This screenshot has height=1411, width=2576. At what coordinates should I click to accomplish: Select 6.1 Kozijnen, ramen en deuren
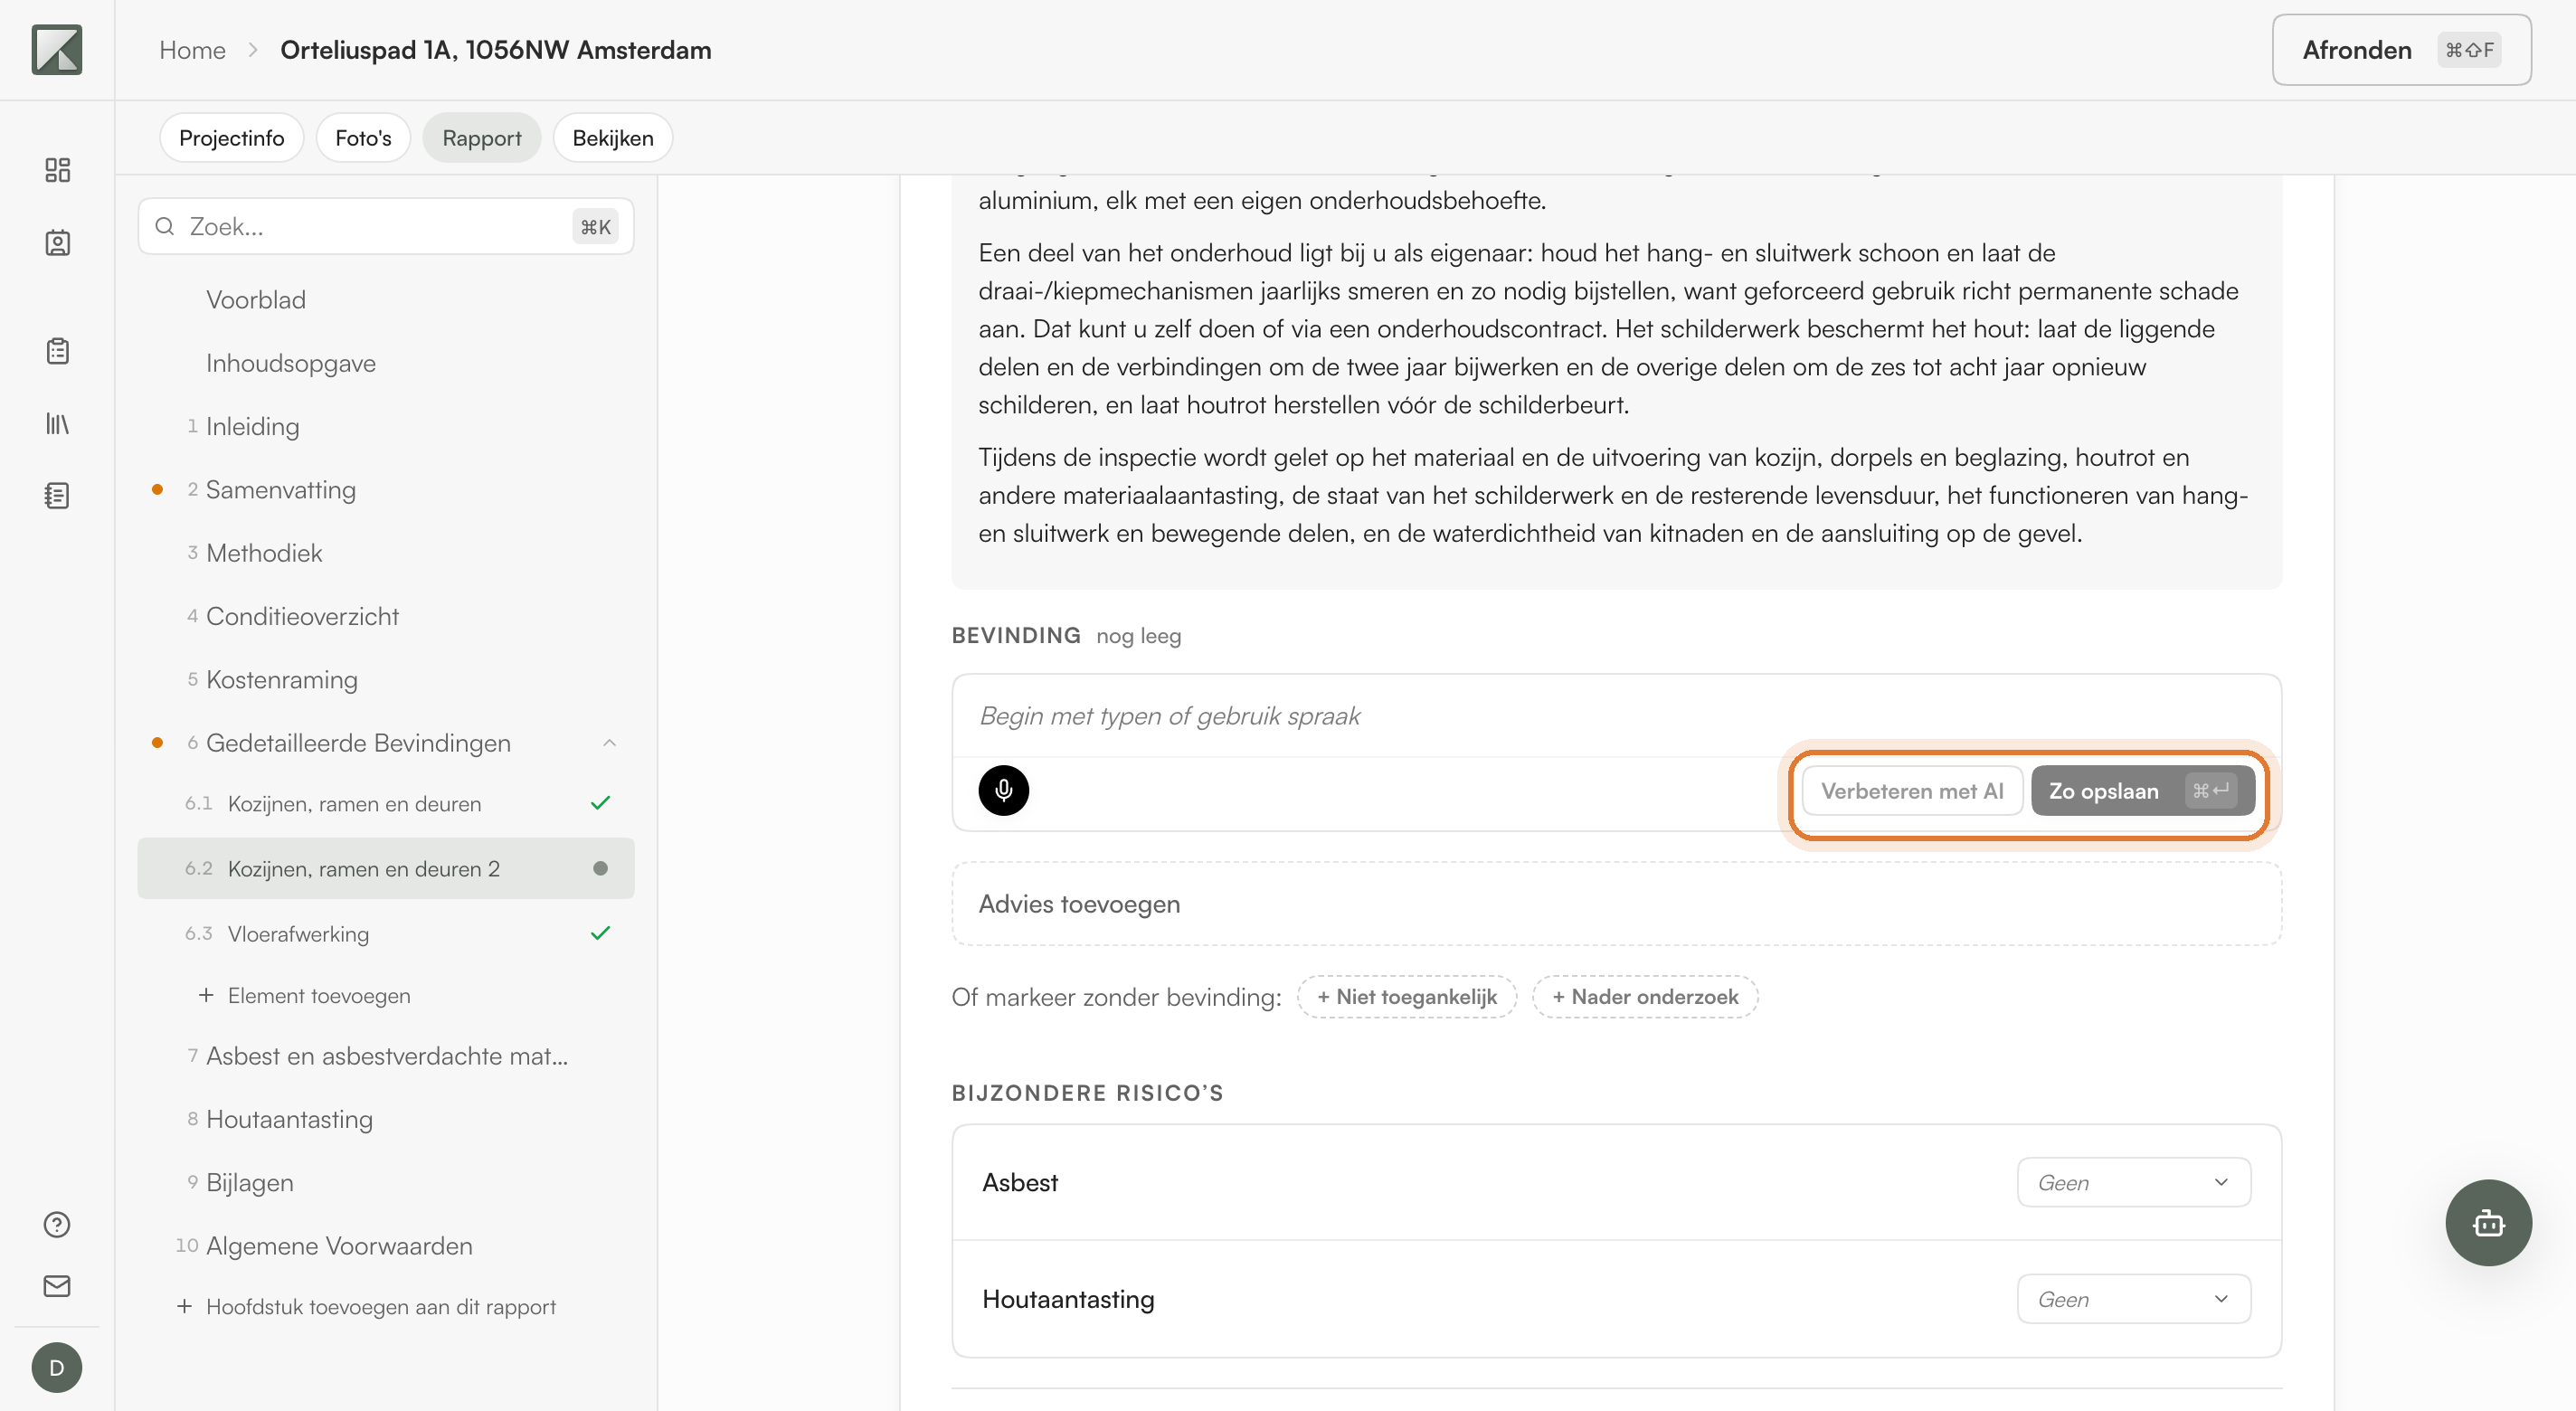[385, 804]
